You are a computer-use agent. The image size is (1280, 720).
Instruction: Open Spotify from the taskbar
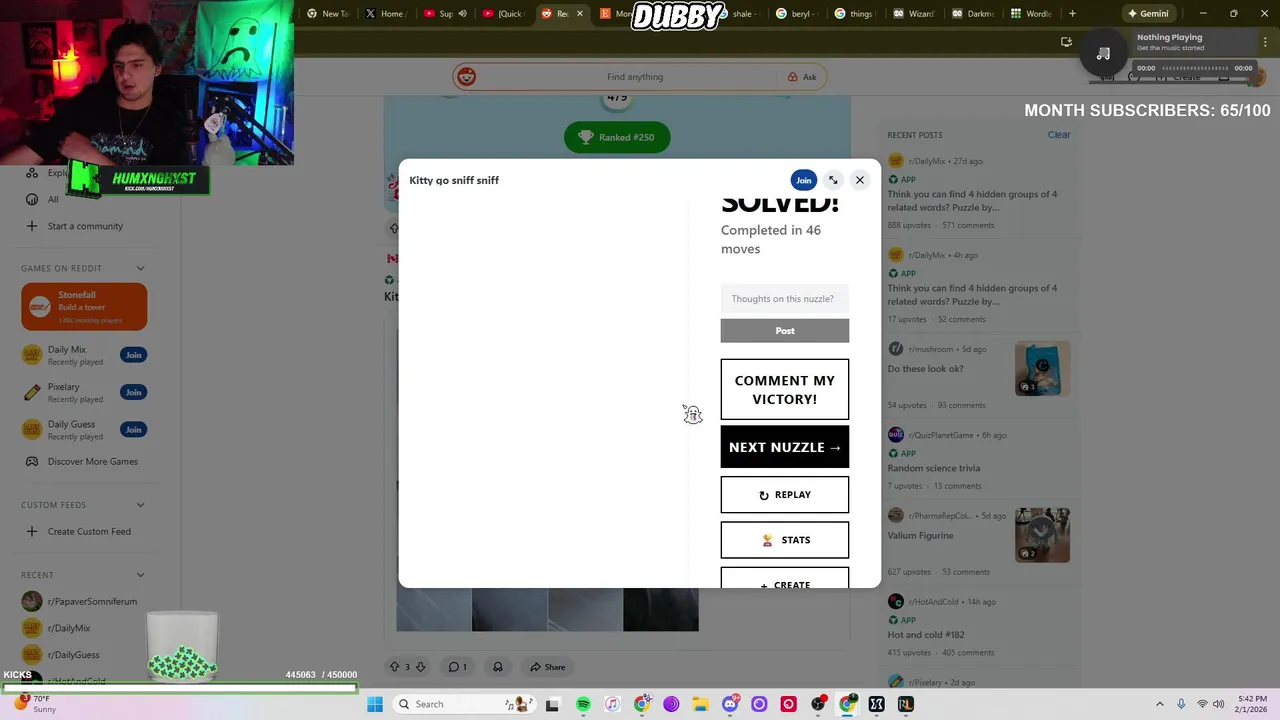point(583,704)
